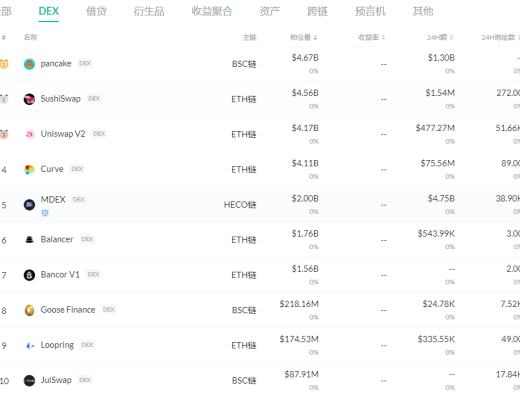
Task: Click the SushiSwap logo icon
Action: point(29,99)
